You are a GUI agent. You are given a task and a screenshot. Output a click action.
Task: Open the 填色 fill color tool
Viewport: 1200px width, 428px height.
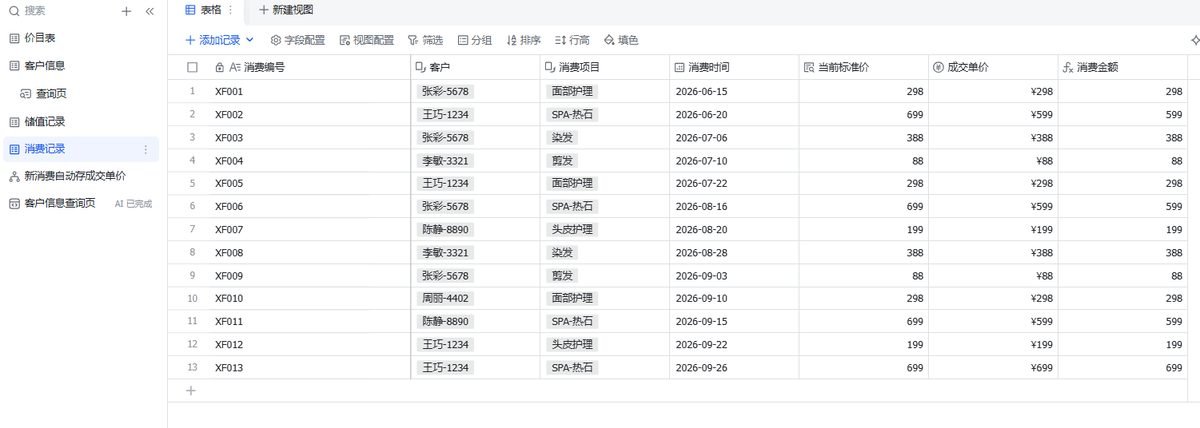click(x=621, y=40)
